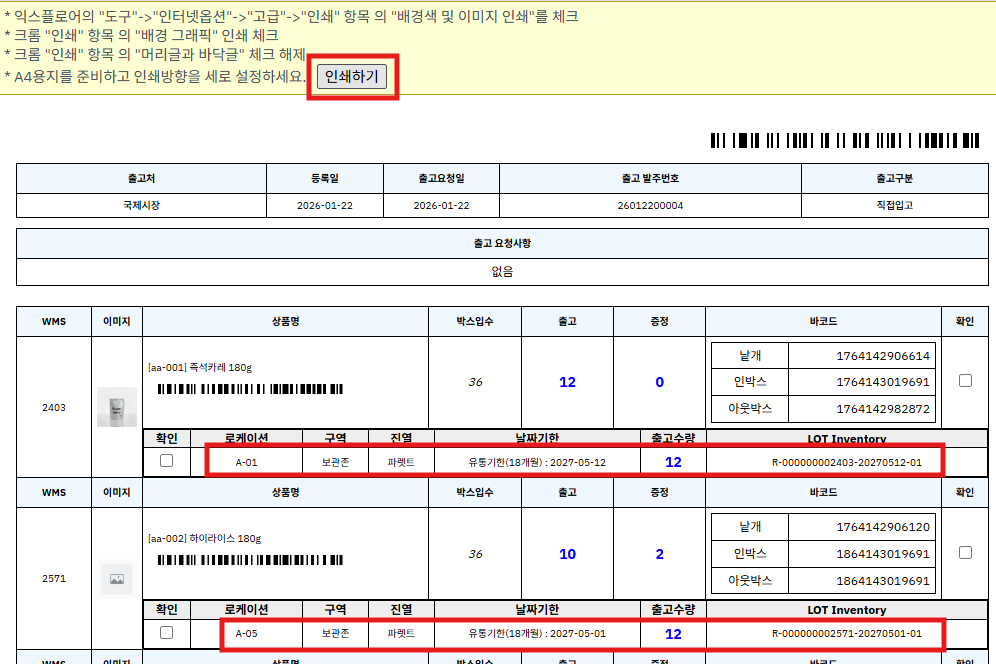996x664 pixels.
Task: Select the 출고 quantity 10
Action: coord(567,554)
